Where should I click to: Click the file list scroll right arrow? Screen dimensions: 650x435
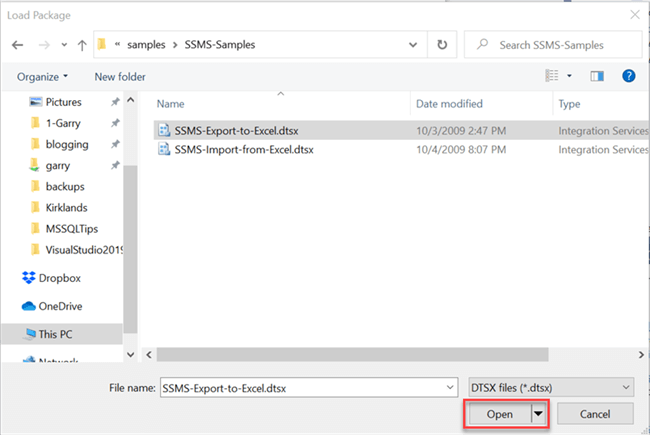tap(641, 355)
